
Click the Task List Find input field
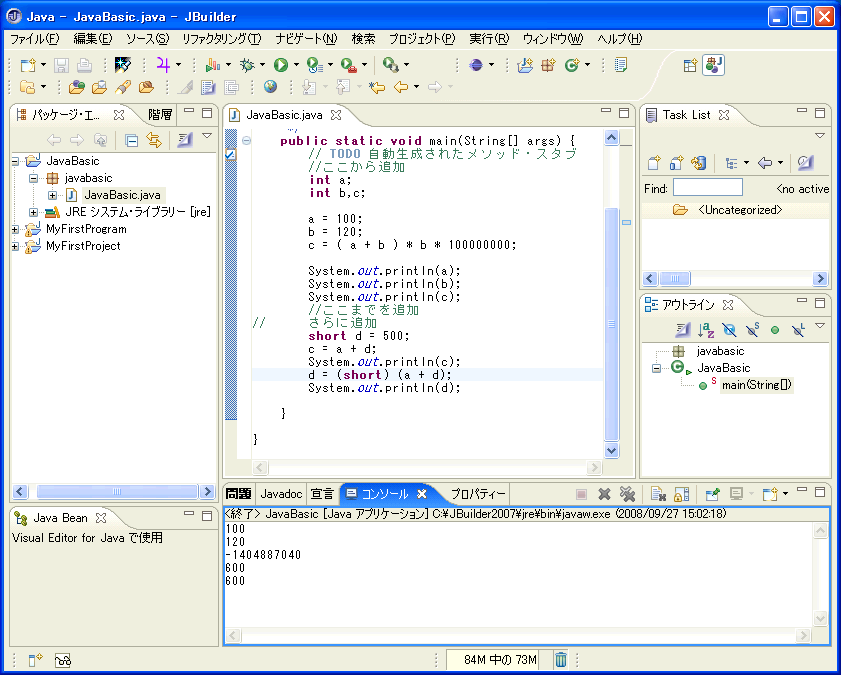tap(707, 188)
